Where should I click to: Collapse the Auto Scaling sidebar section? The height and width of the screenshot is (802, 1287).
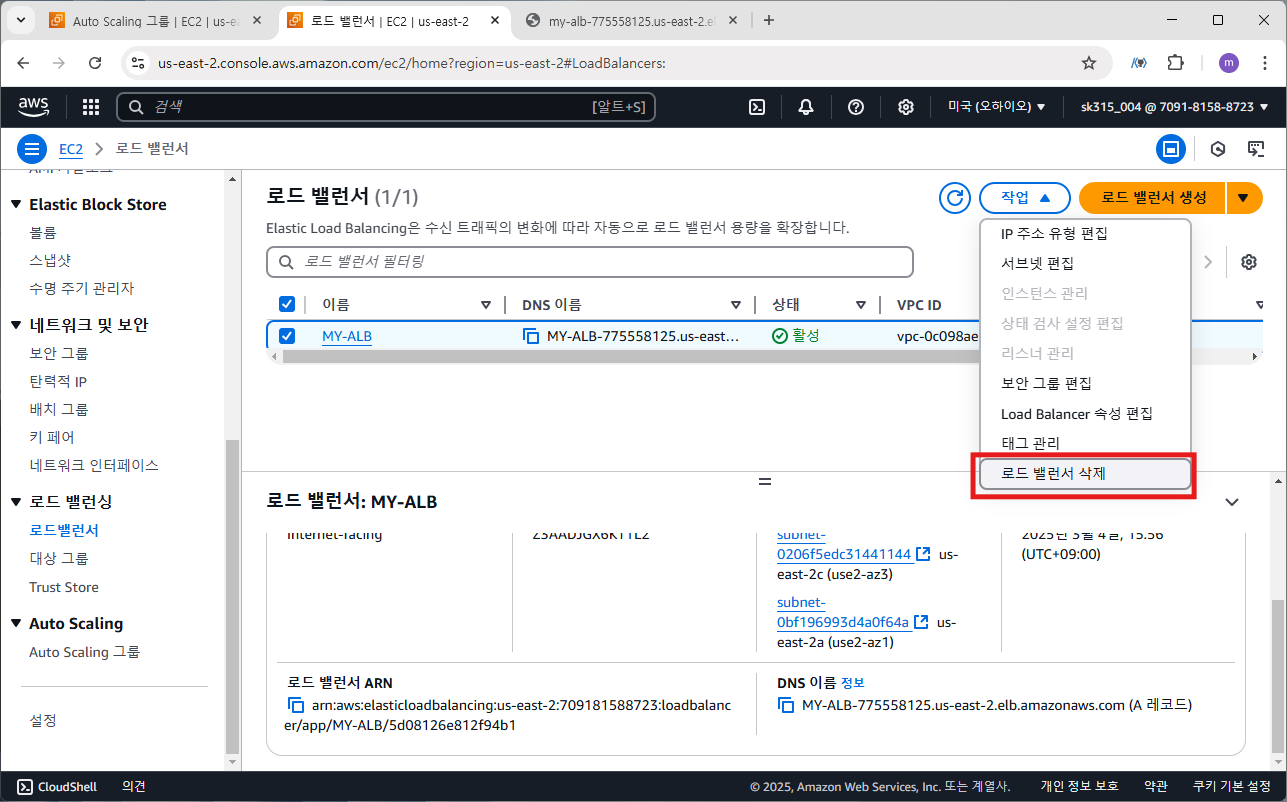pos(16,623)
